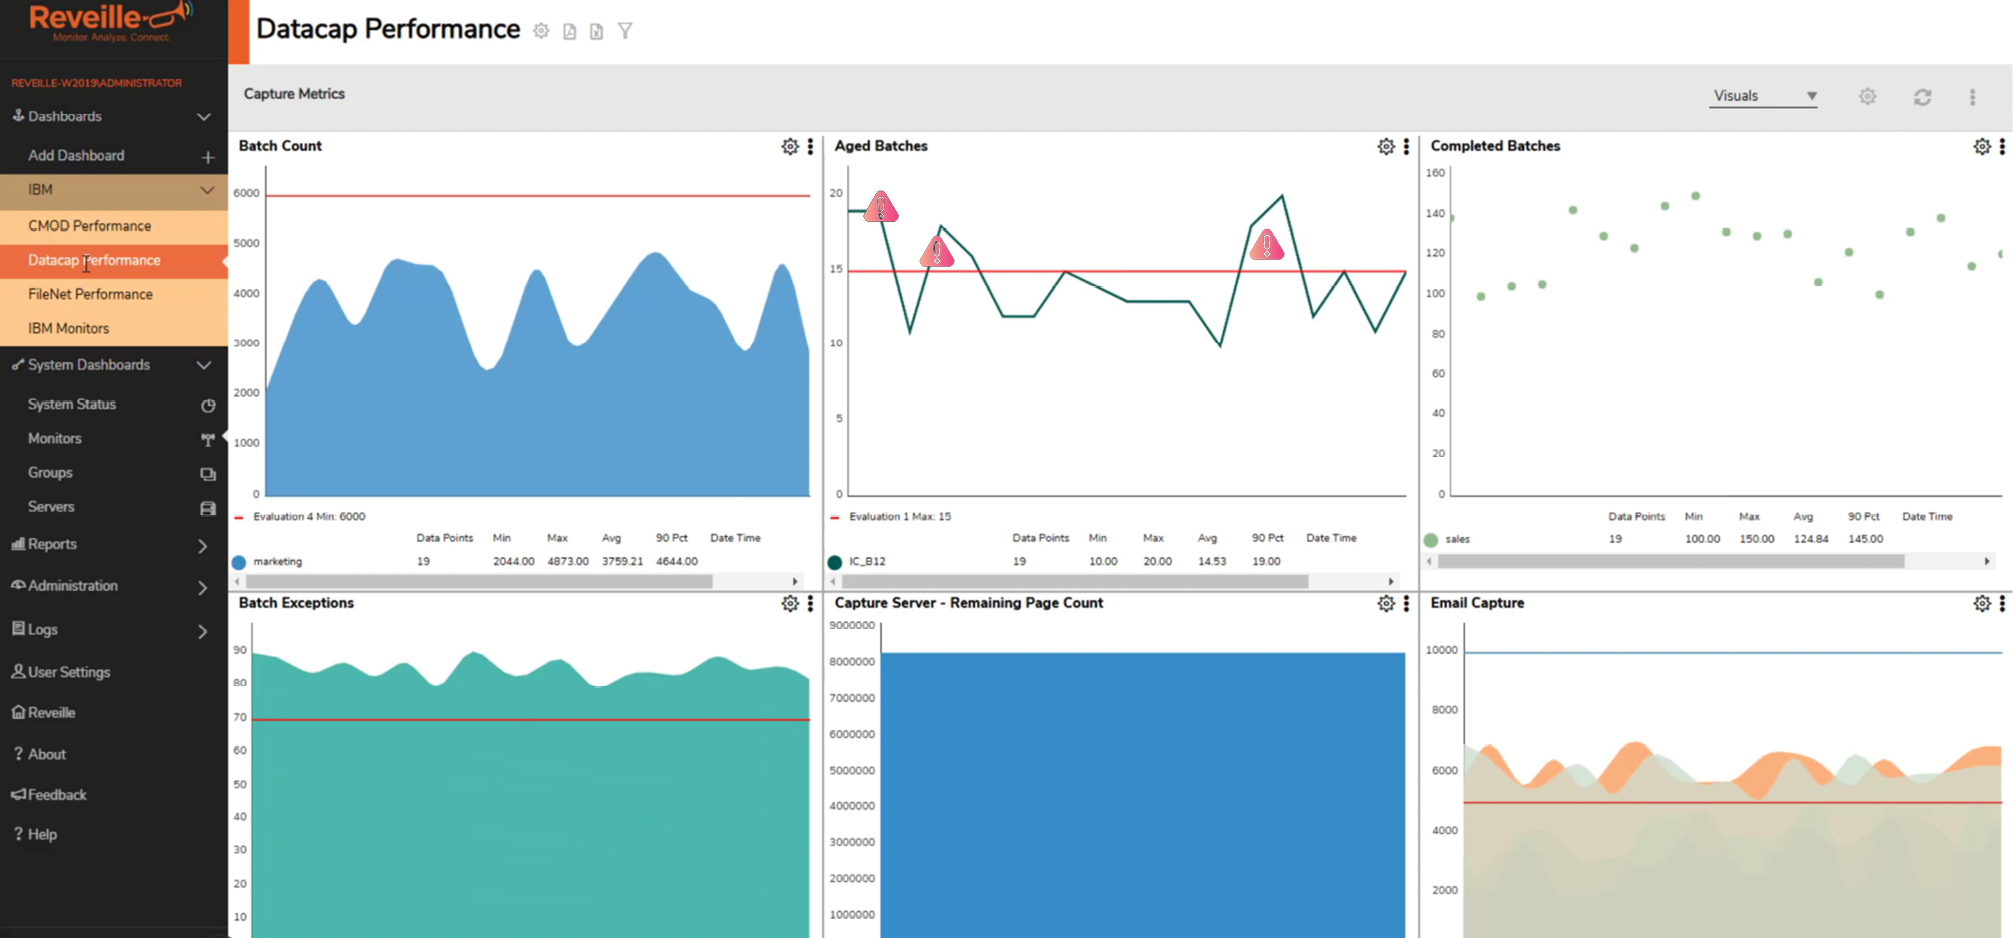Click the Groups sidebar item

pos(50,472)
